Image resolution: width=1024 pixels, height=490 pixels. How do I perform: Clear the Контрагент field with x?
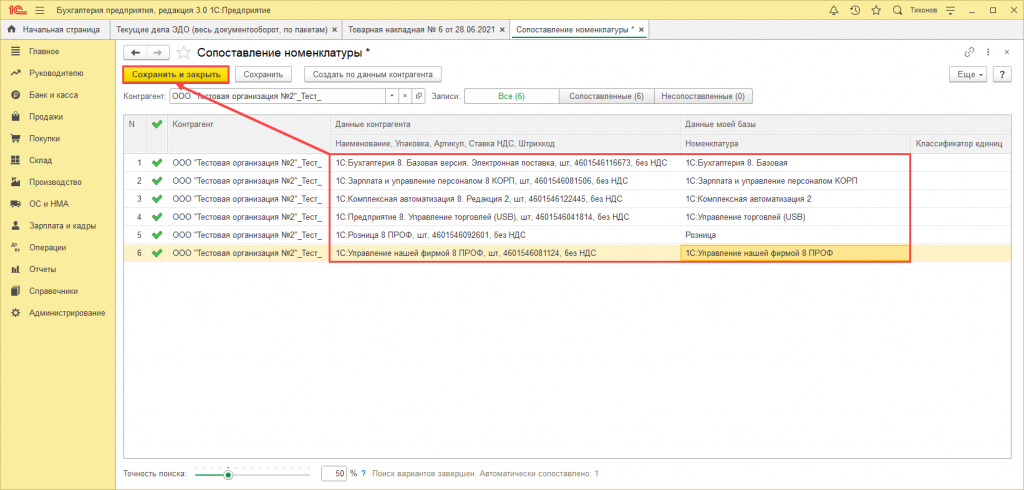[x=405, y=96]
